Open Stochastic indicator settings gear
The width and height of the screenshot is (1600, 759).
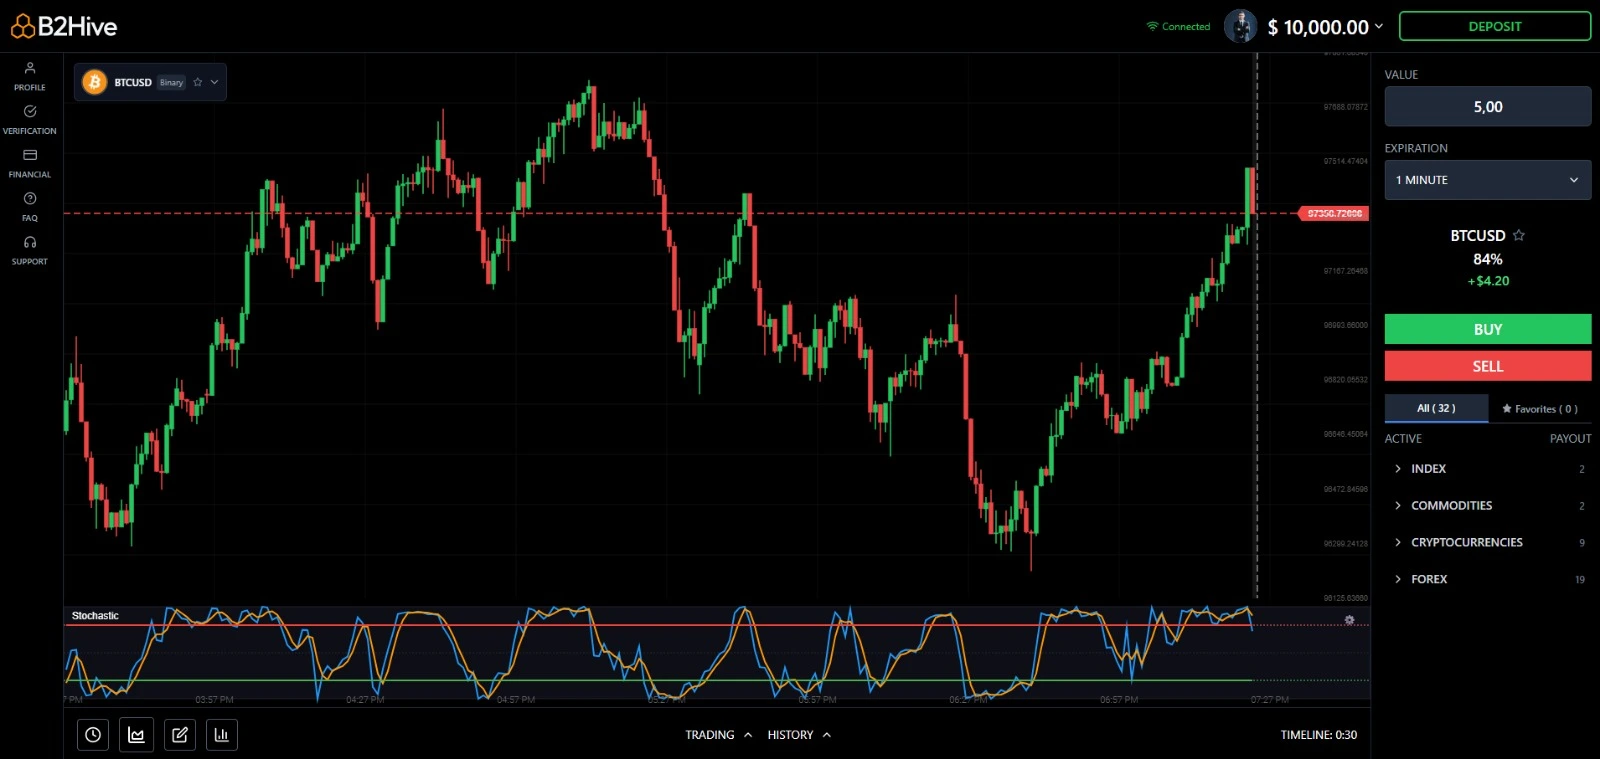[1349, 620]
